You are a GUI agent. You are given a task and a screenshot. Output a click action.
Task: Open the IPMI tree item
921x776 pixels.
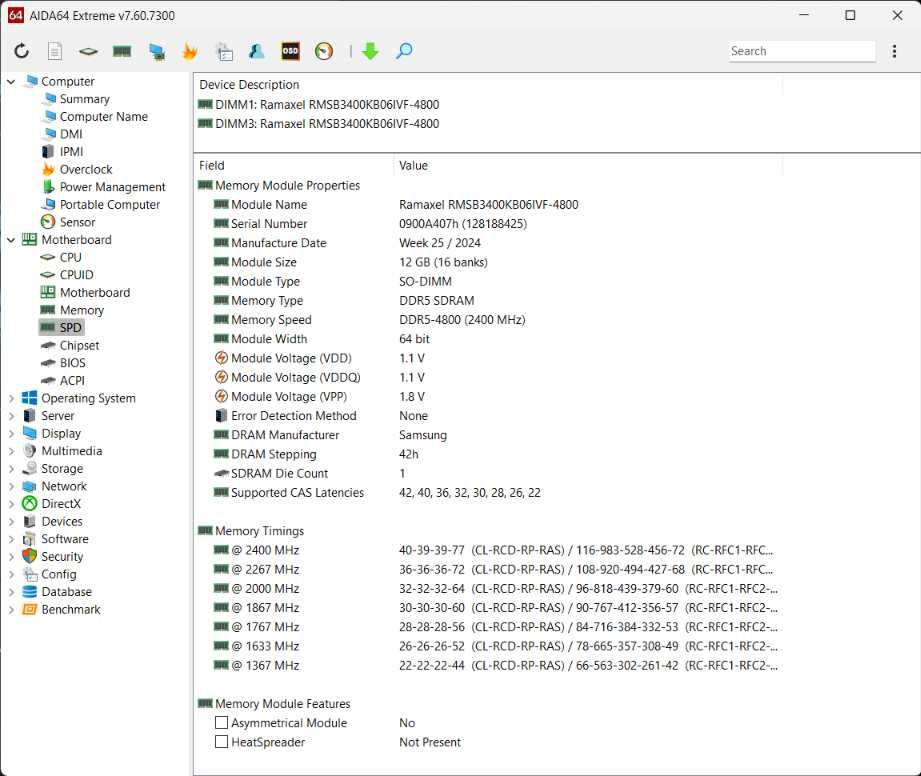[71, 152]
